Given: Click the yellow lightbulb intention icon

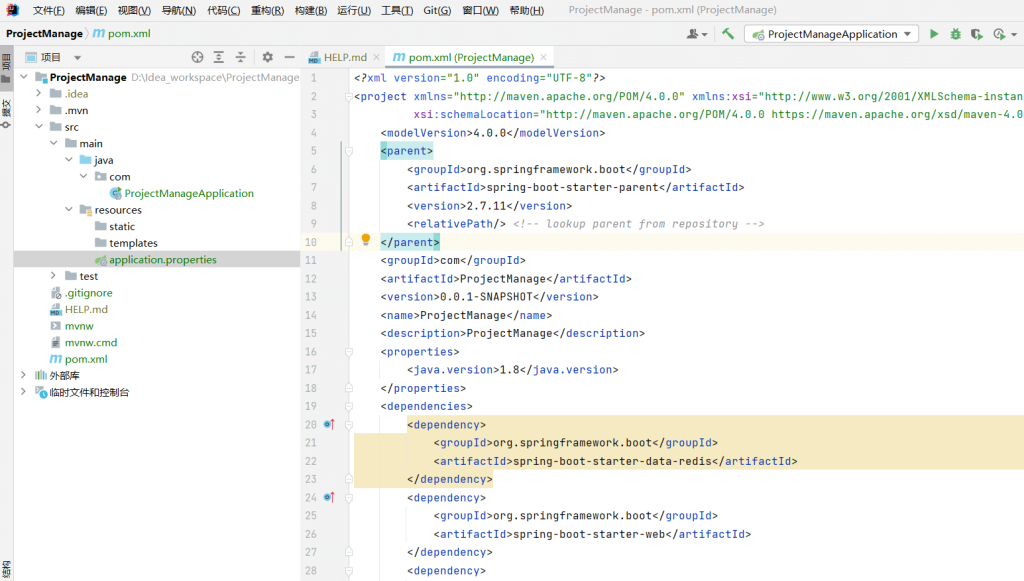Looking at the screenshot, I should point(366,240).
